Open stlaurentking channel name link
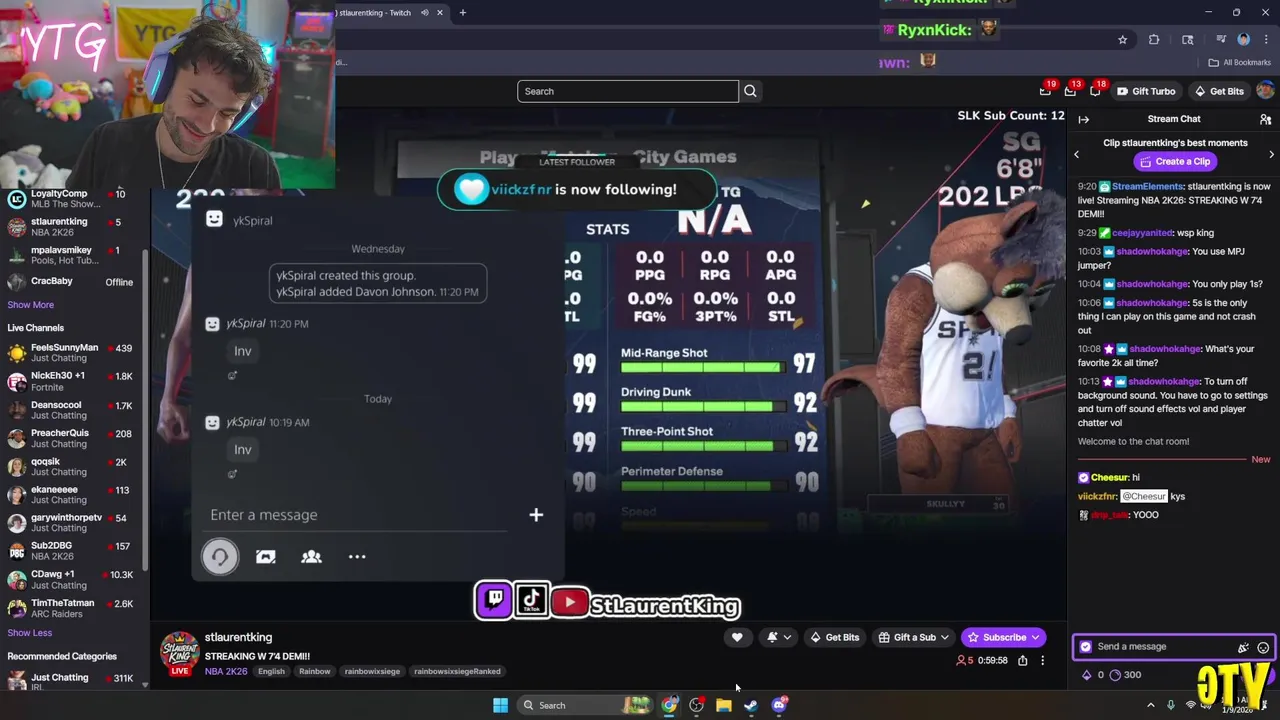 pyautogui.click(x=238, y=637)
